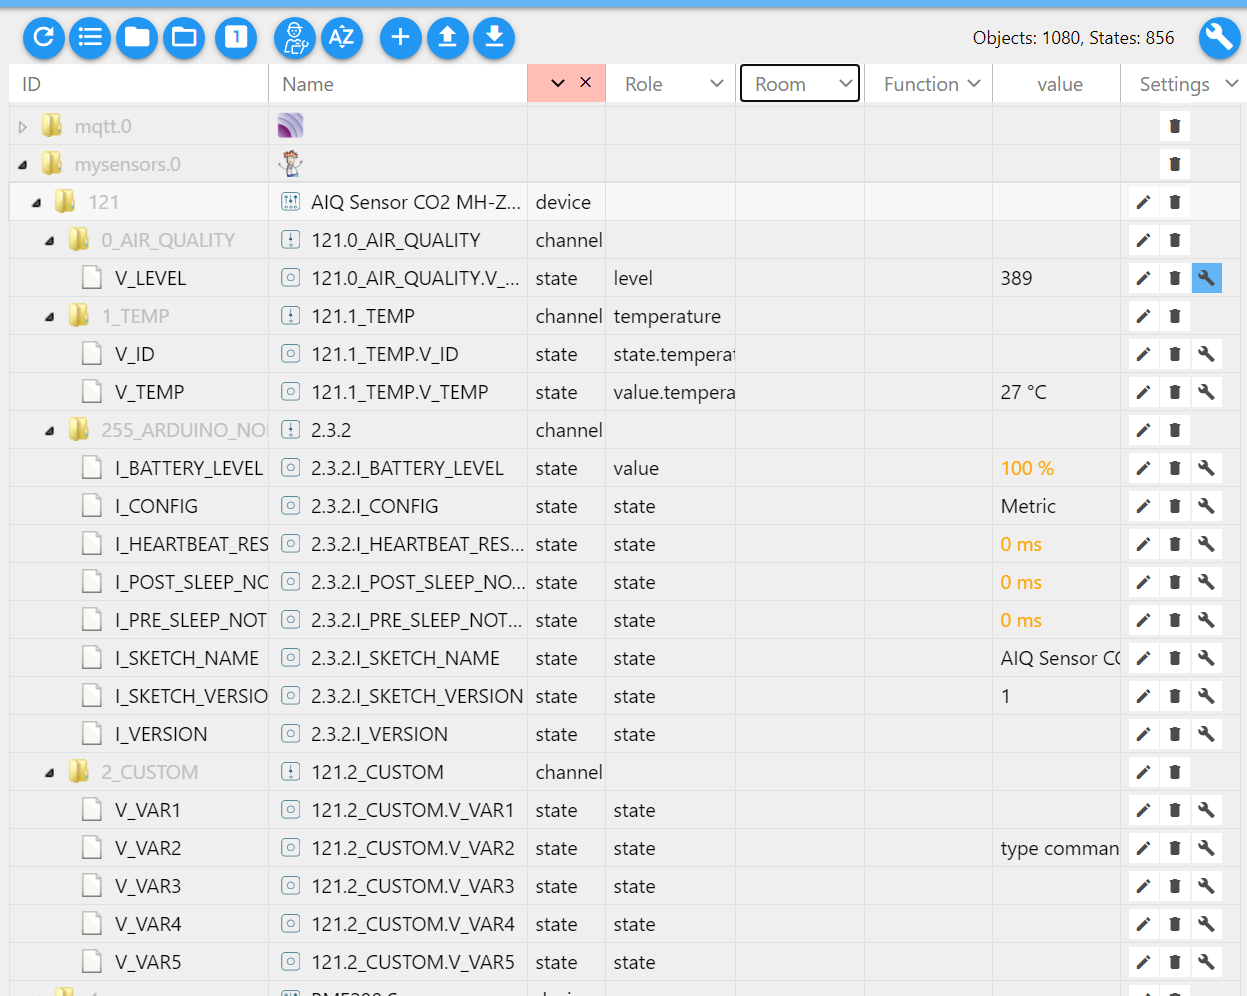The image size is (1247, 996).
Task: Add a new object with the plus button
Action: coord(400,38)
